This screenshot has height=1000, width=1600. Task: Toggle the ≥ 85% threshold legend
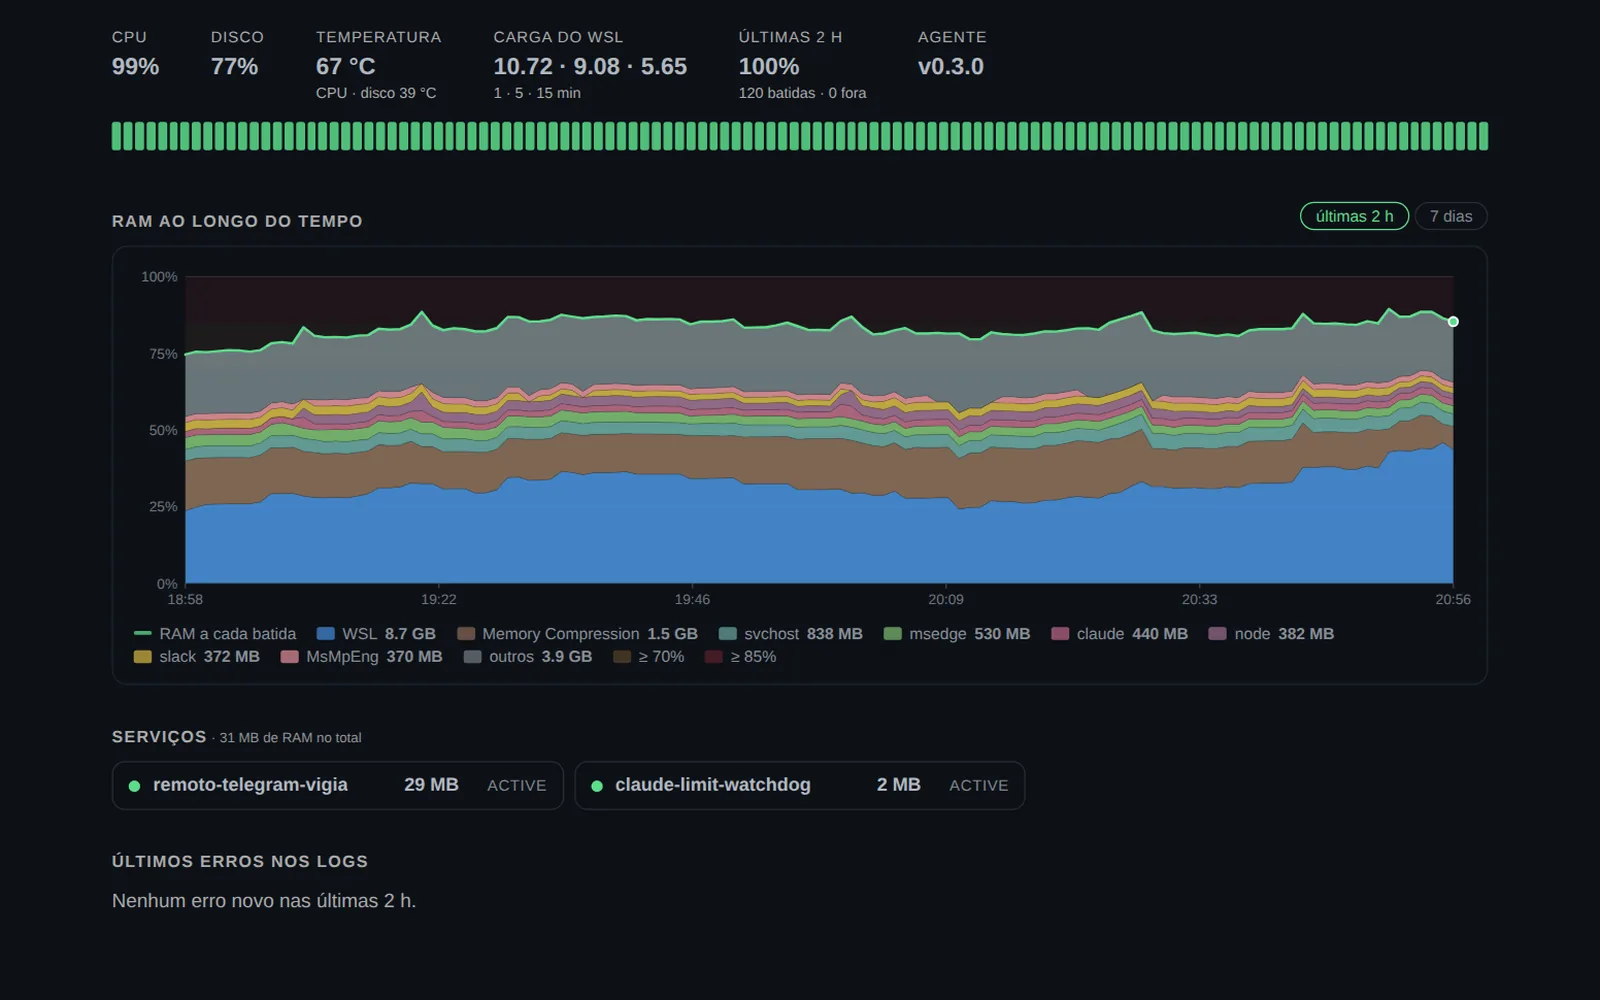tap(740, 657)
